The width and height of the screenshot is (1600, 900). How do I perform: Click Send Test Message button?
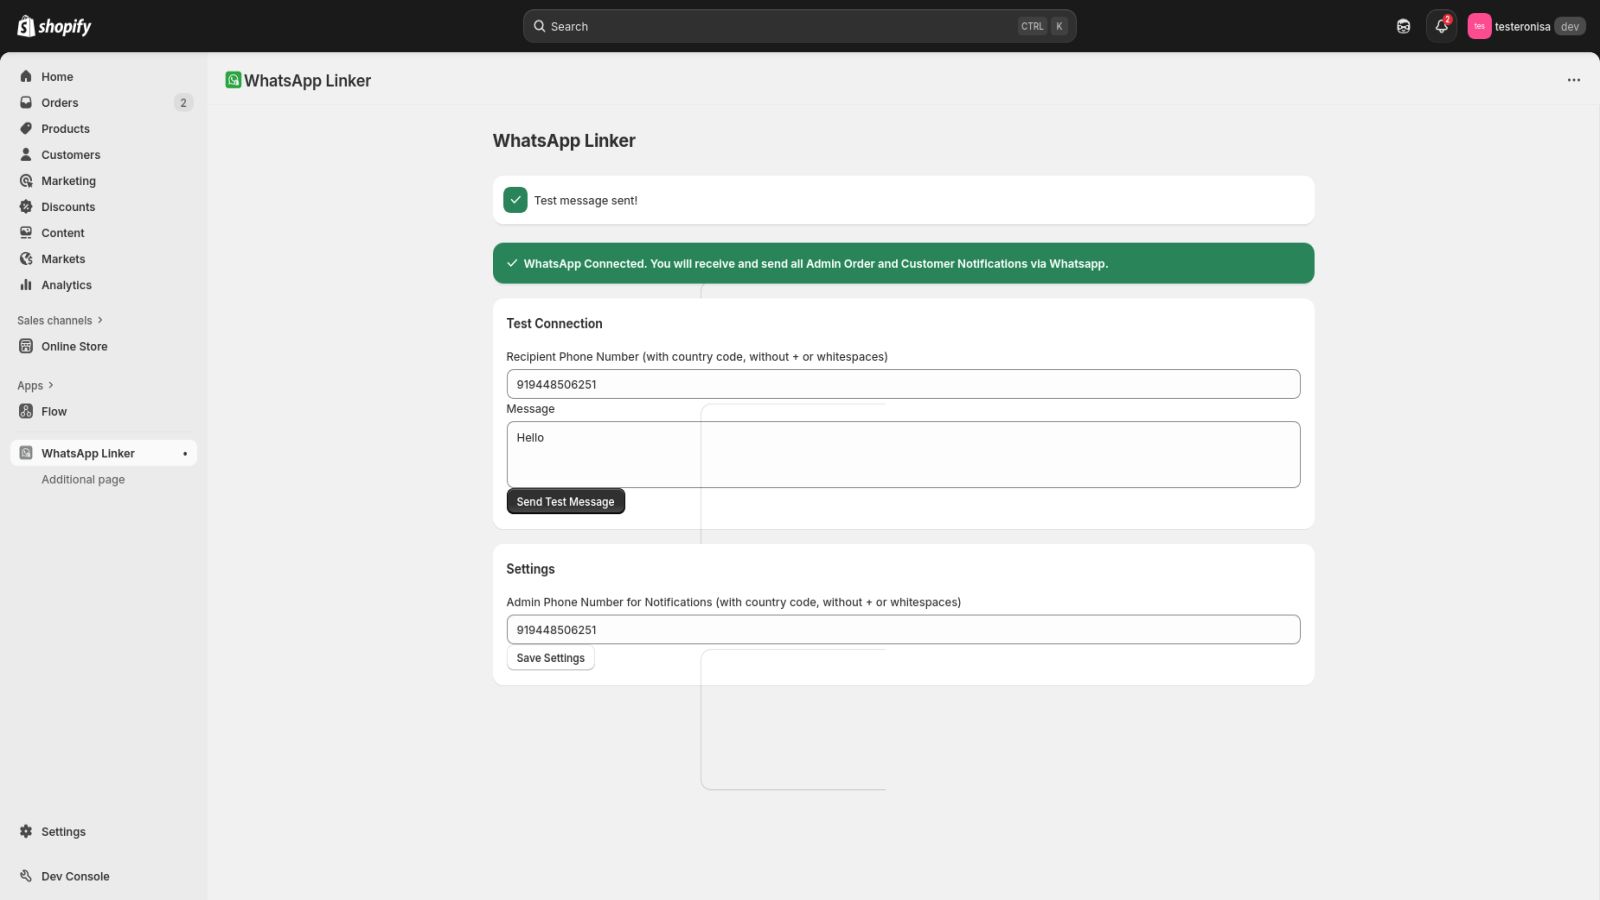565,502
